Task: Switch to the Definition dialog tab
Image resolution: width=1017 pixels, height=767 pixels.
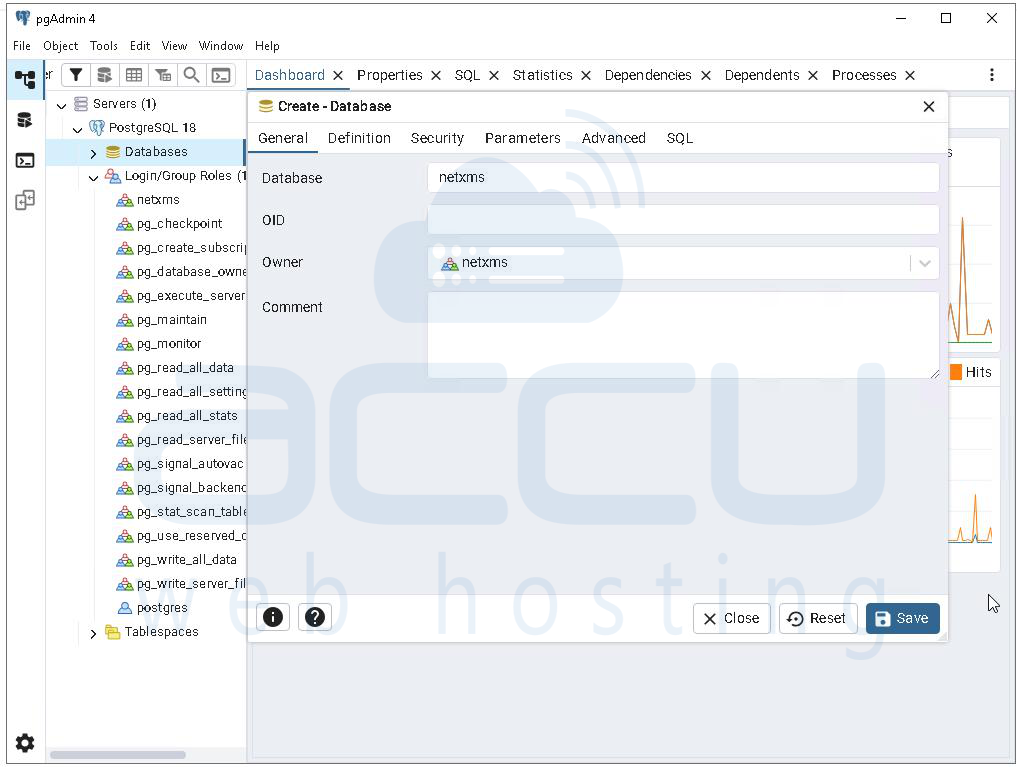Action: (x=359, y=138)
